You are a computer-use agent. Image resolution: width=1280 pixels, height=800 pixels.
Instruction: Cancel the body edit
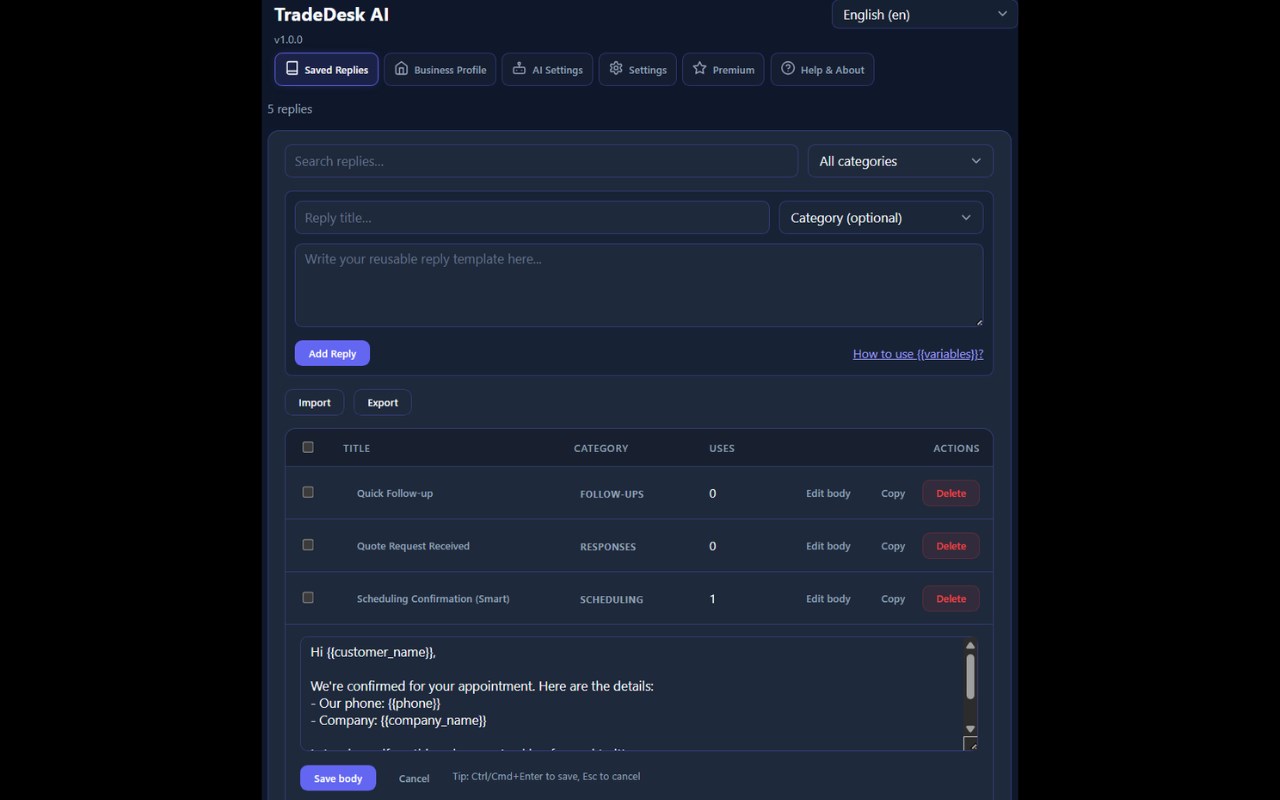(x=414, y=778)
